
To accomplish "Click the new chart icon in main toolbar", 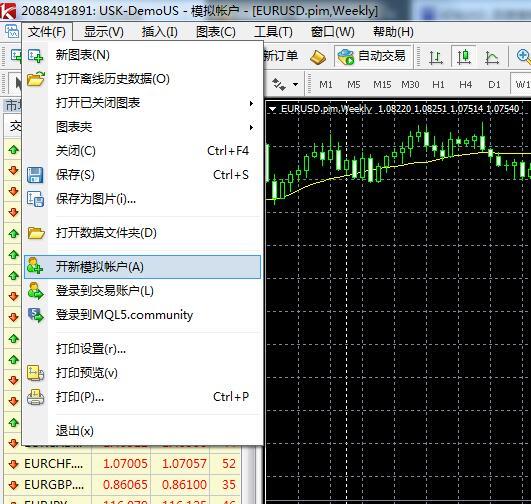I will click(15, 55).
